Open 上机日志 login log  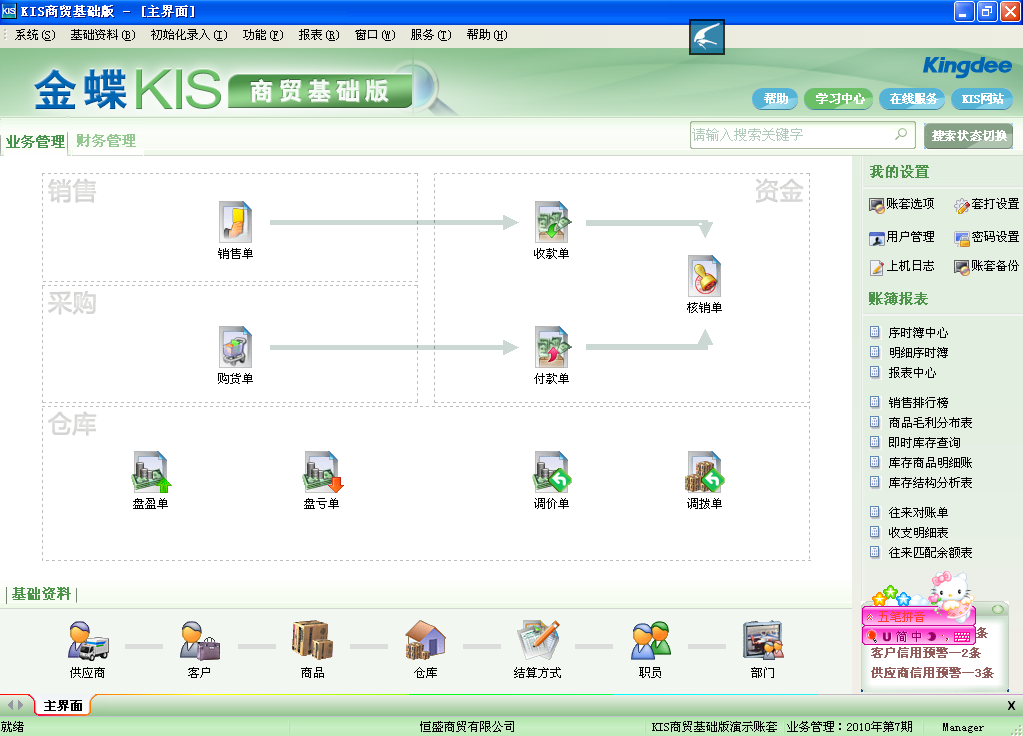pos(902,266)
